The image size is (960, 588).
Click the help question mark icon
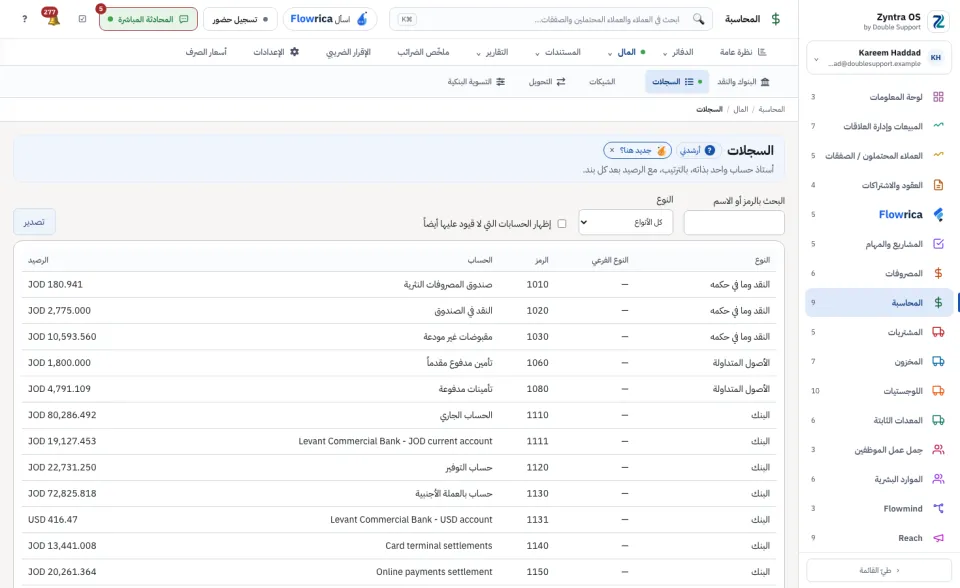24,19
